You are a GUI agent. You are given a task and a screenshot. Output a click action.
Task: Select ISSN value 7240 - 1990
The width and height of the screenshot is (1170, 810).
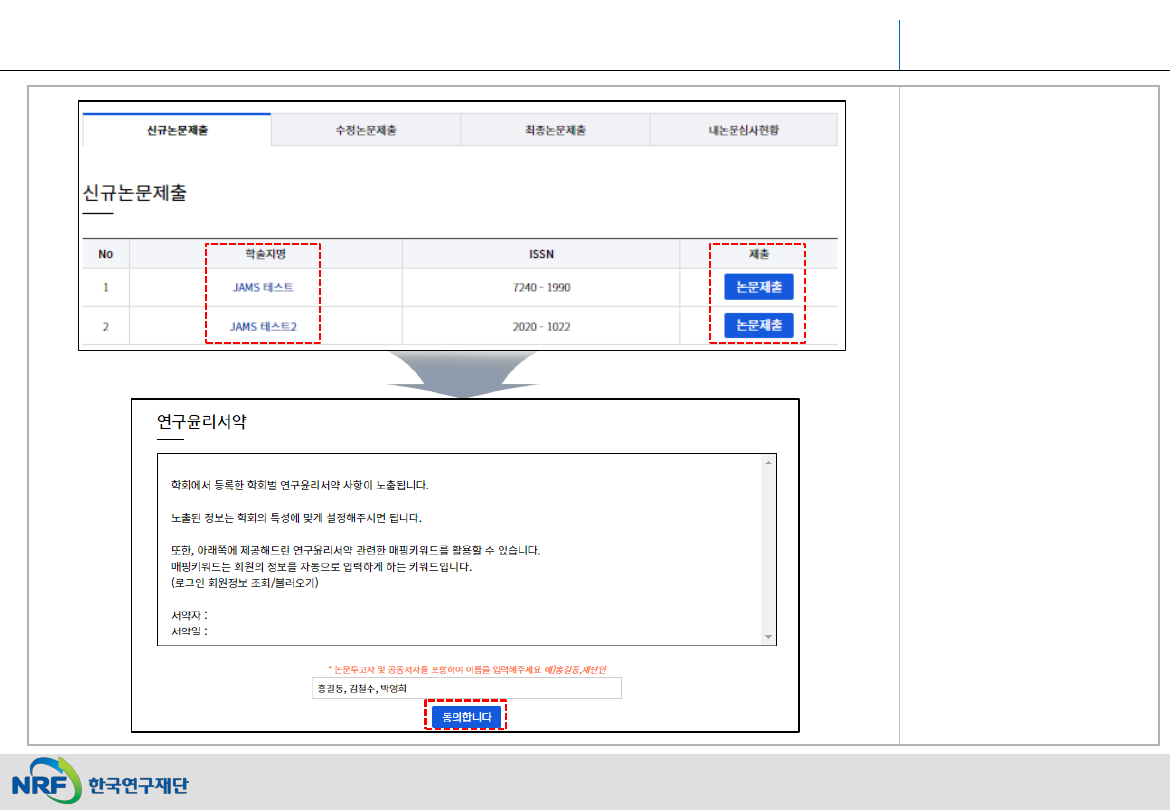541,287
